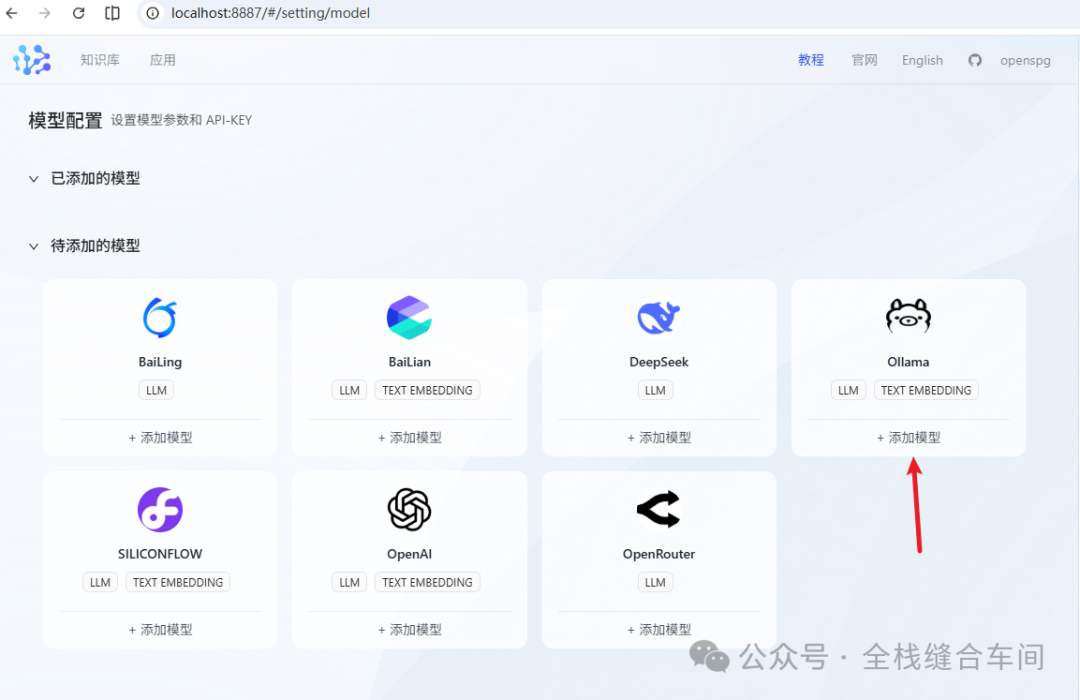Add model for SILICONFLOW
Image resolution: width=1080 pixels, height=700 pixels.
pos(160,630)
